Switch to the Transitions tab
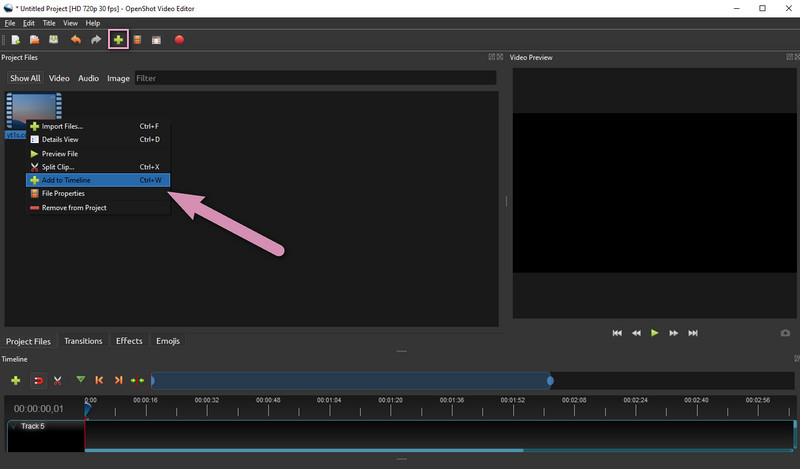800x469 pixels. [x=83, y=341]
